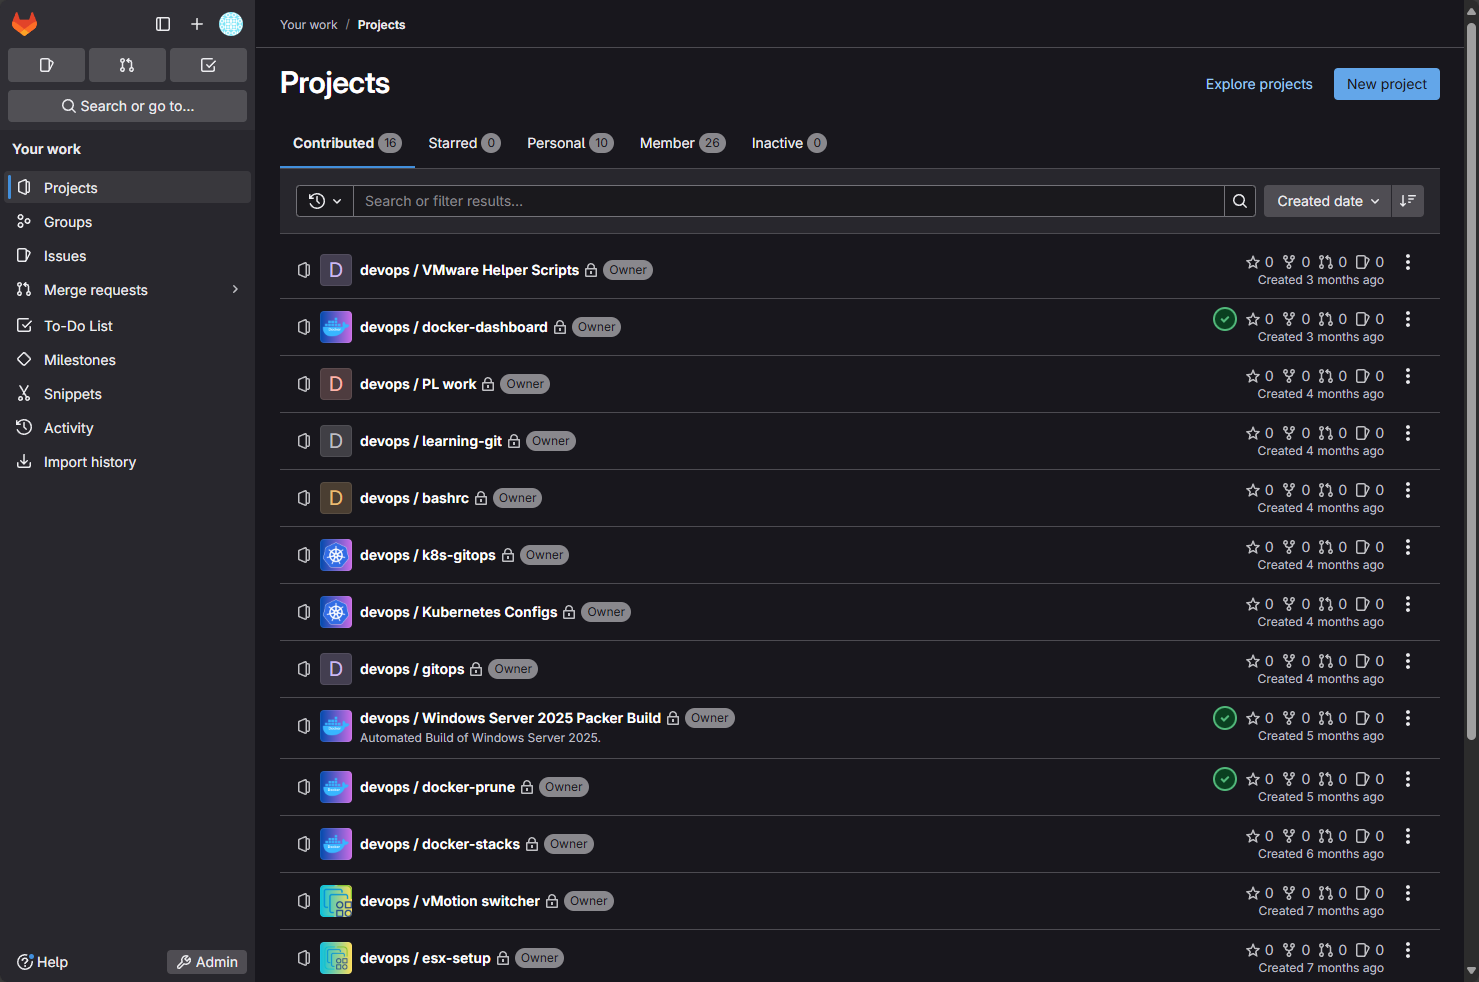The width and height of the screenshot is (1479, 982).
Task: Click the search magnifier button
Action: (x=1240, y=201)
